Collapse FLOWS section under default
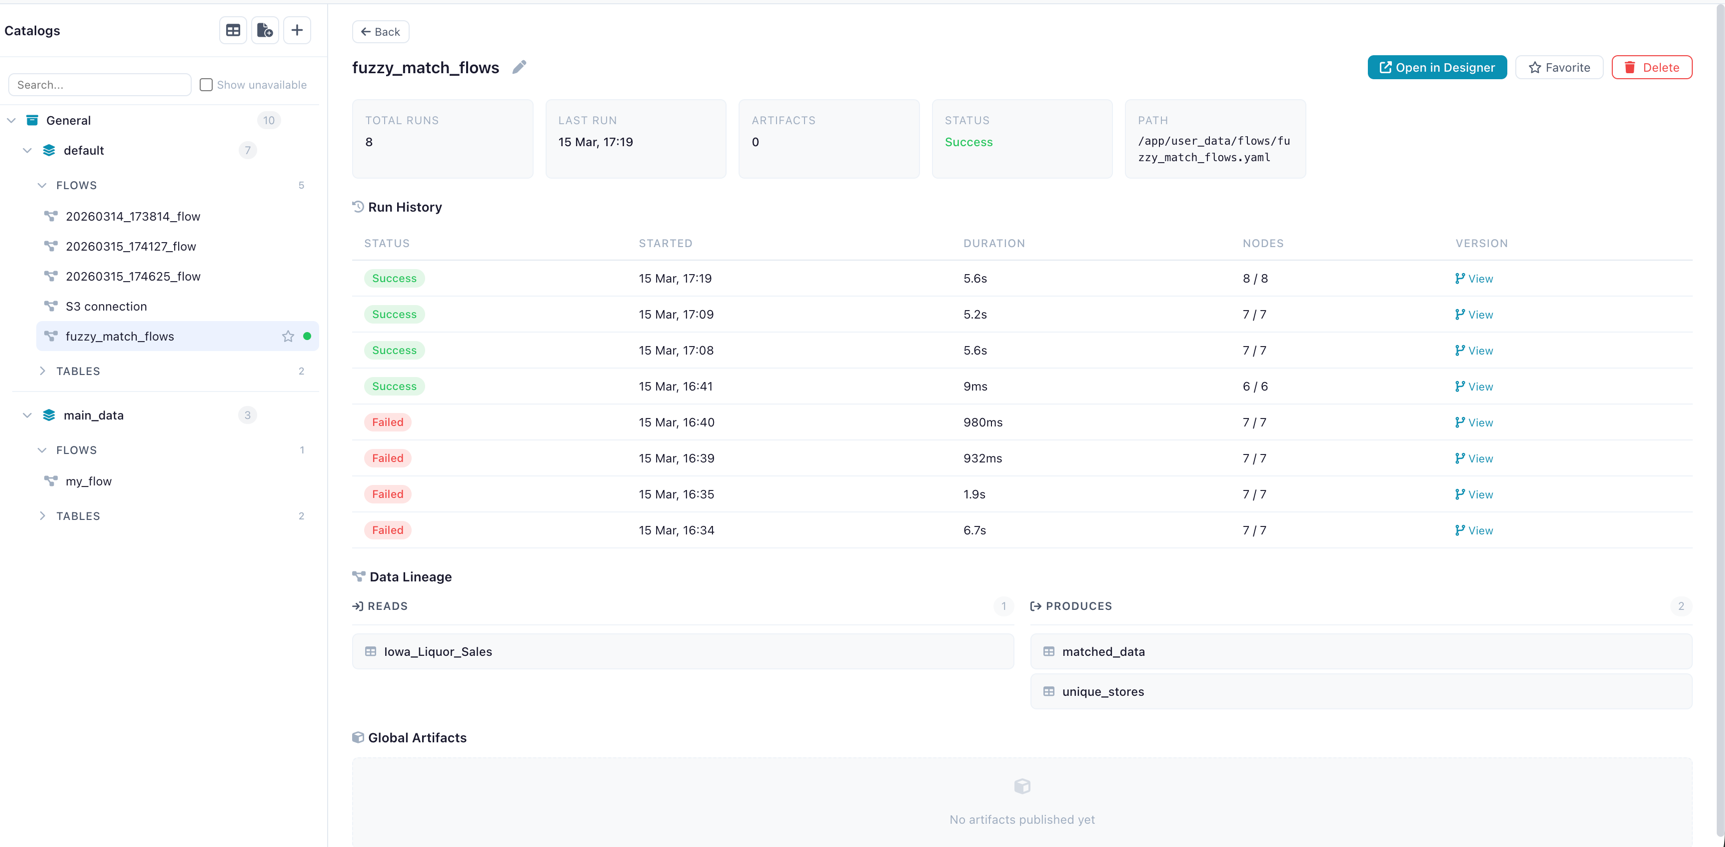The image size is (1725, 847). (x=42, y=185)
